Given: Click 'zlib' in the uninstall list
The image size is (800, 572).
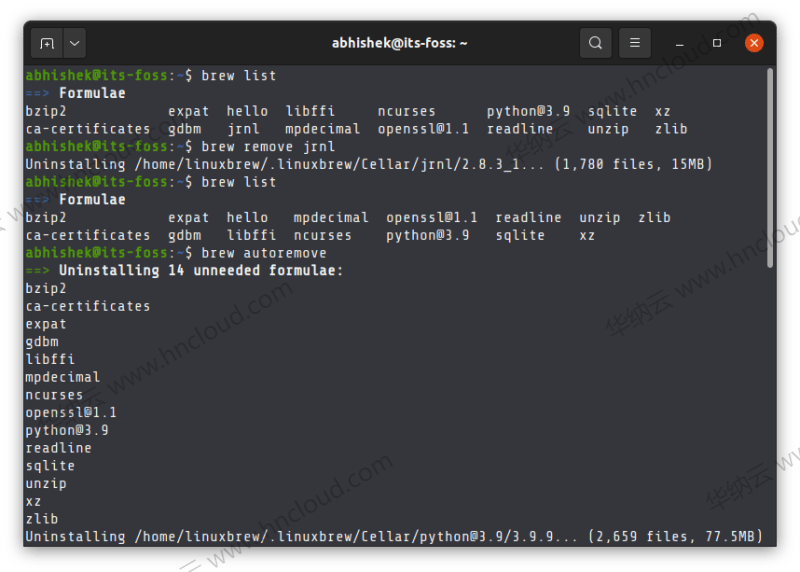Looking at the screenshot, I should 42,519.
